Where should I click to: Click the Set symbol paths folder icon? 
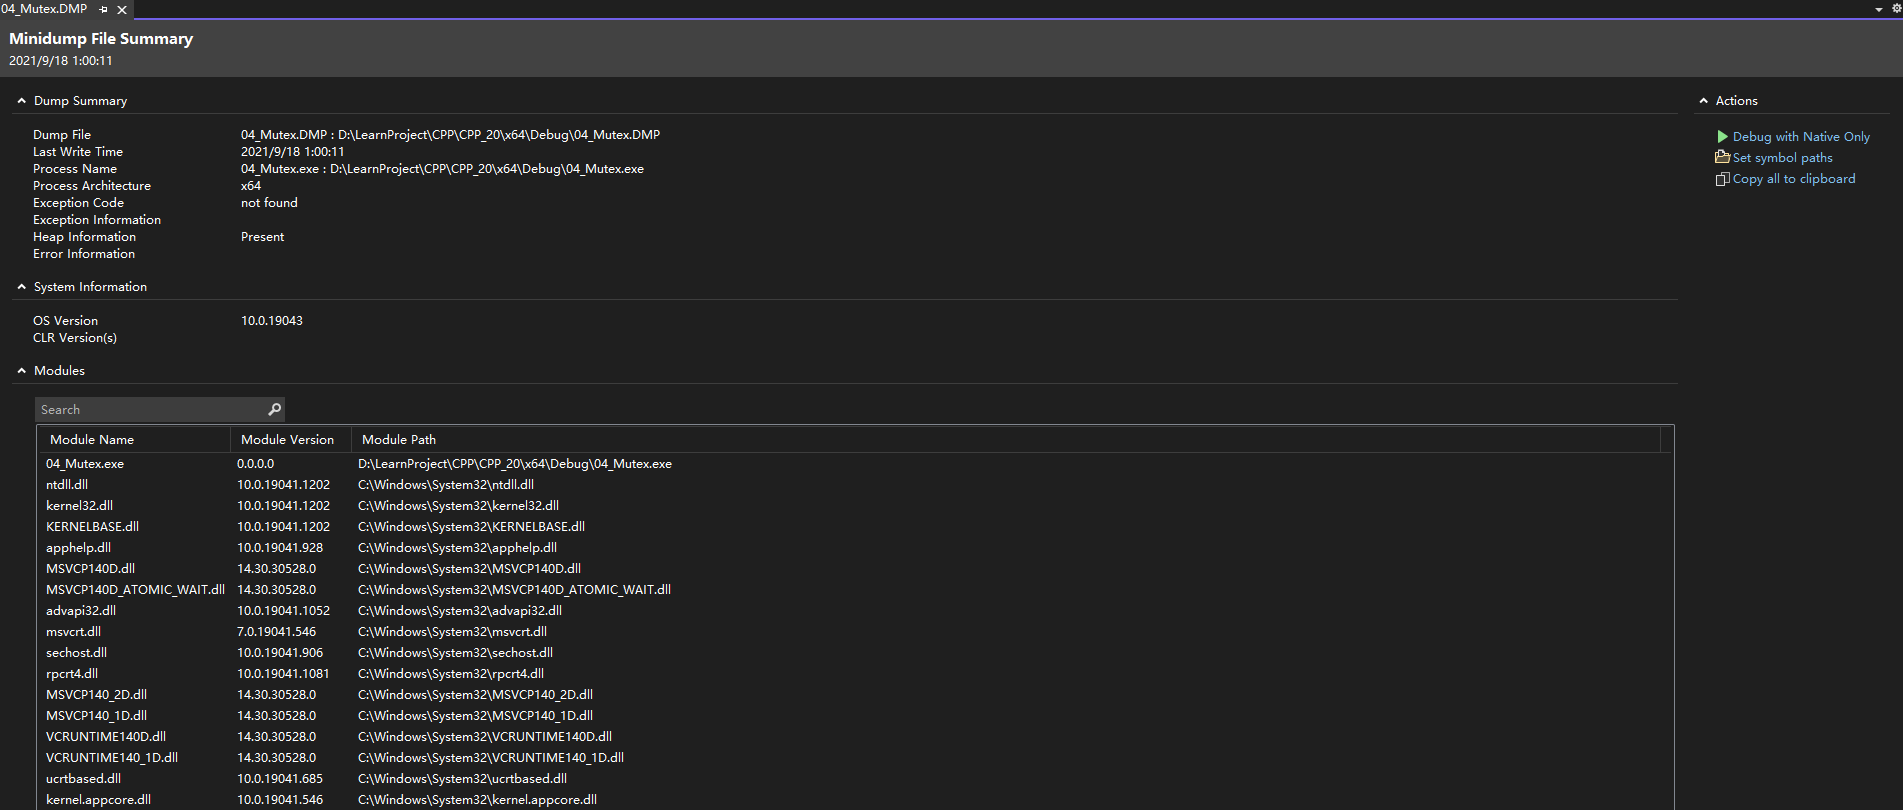point(1722,157)
